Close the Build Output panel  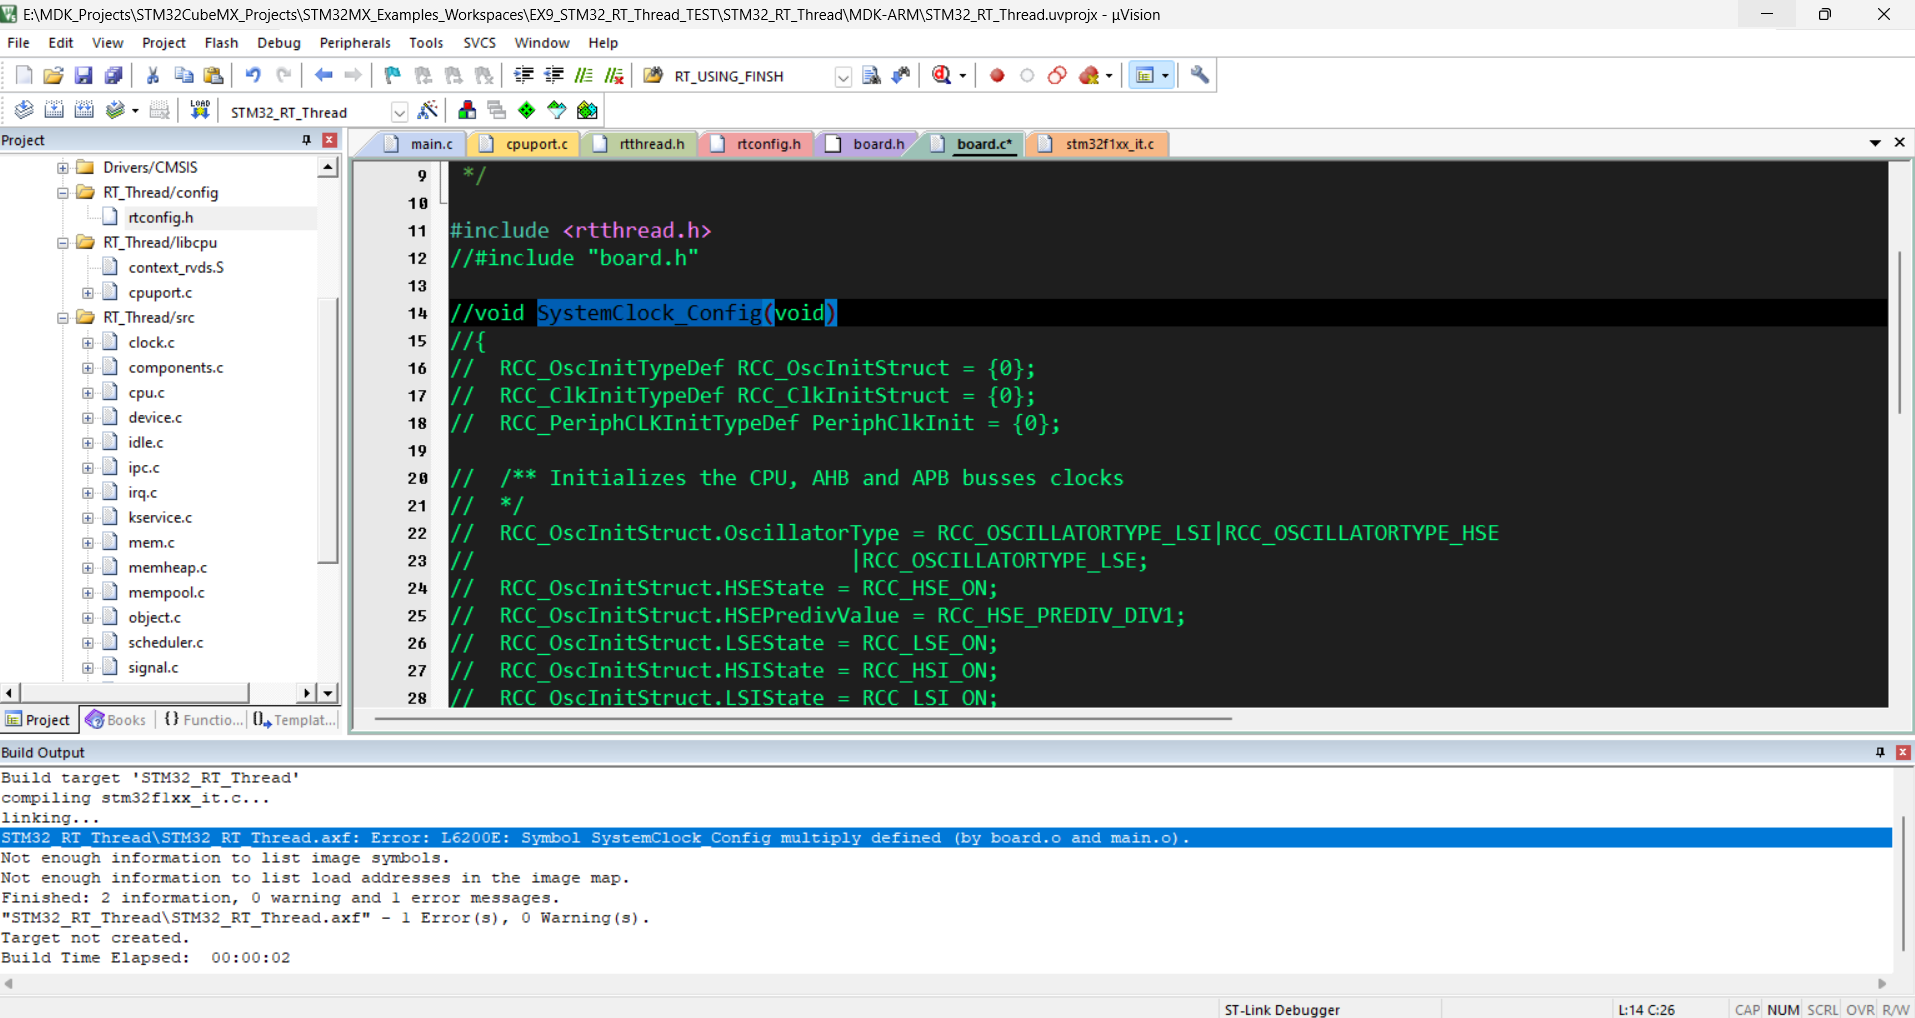point(1903,752)
